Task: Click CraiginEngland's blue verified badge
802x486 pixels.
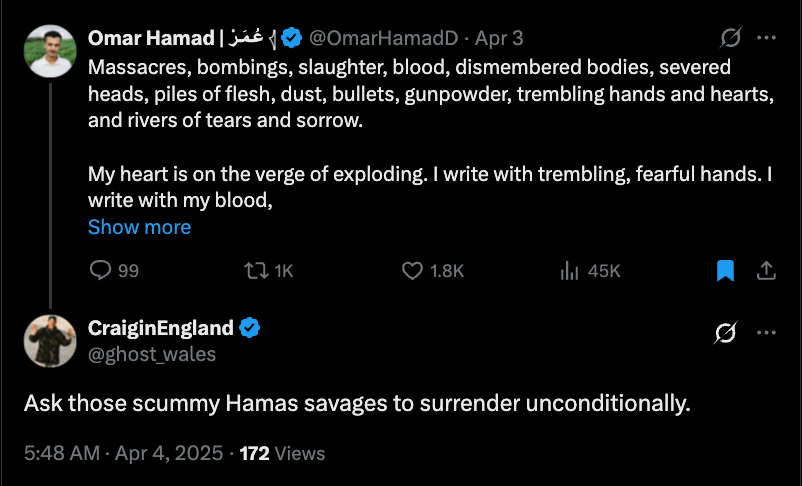Action: tap(249, 328)
